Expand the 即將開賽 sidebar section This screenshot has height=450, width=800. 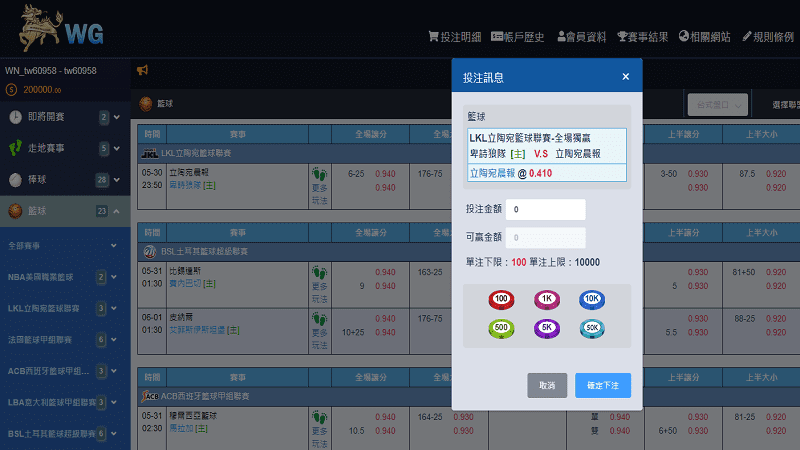pos(117,117)
